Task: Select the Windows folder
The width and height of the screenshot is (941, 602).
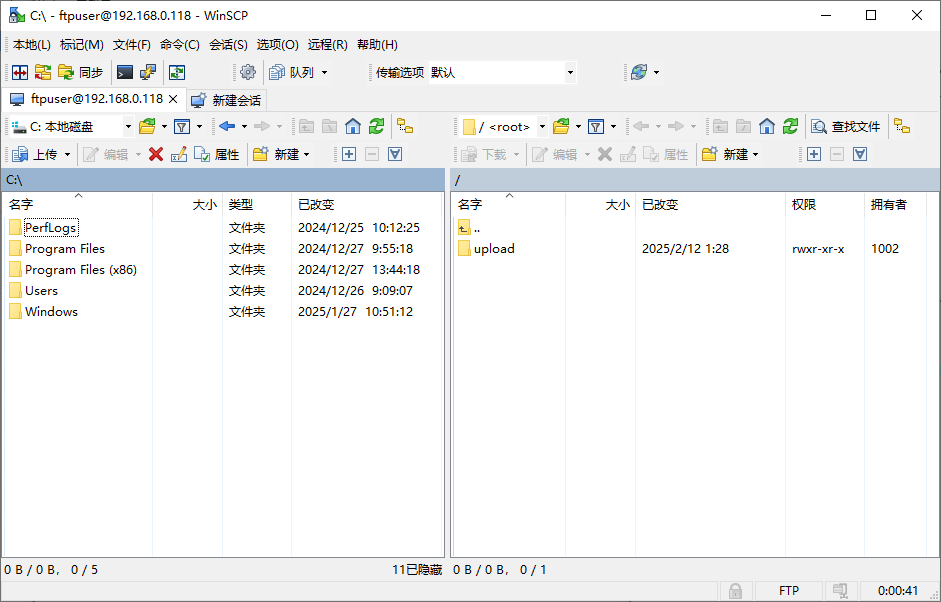Action: click(x=51, y=312)
